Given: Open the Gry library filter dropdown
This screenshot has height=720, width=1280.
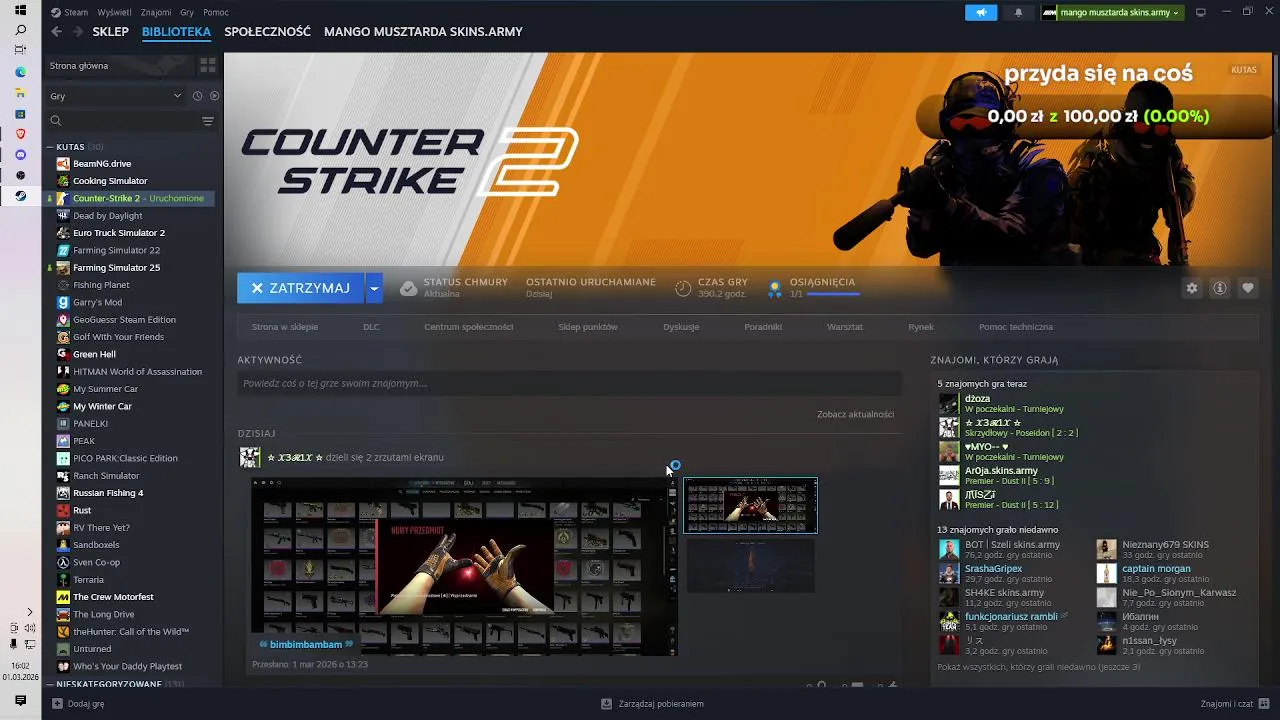Looking at the screenshot, I should (x=116, y=96).
